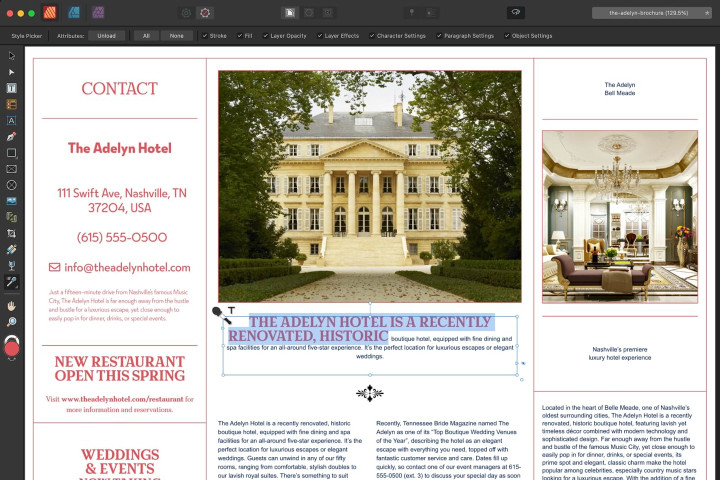Select the layered-pages tool above the crop tool
The image size is (720, 480).
[11, 217]
